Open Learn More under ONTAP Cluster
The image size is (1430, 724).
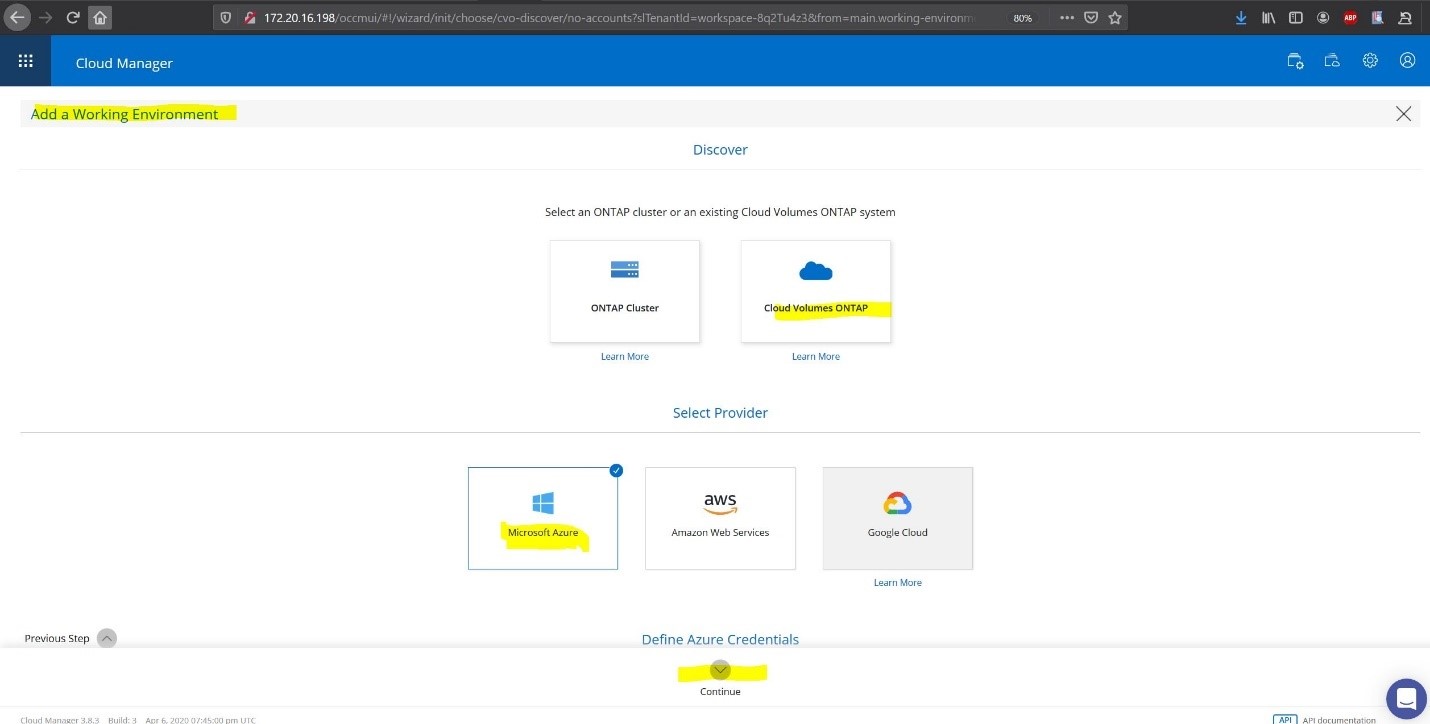625,357
